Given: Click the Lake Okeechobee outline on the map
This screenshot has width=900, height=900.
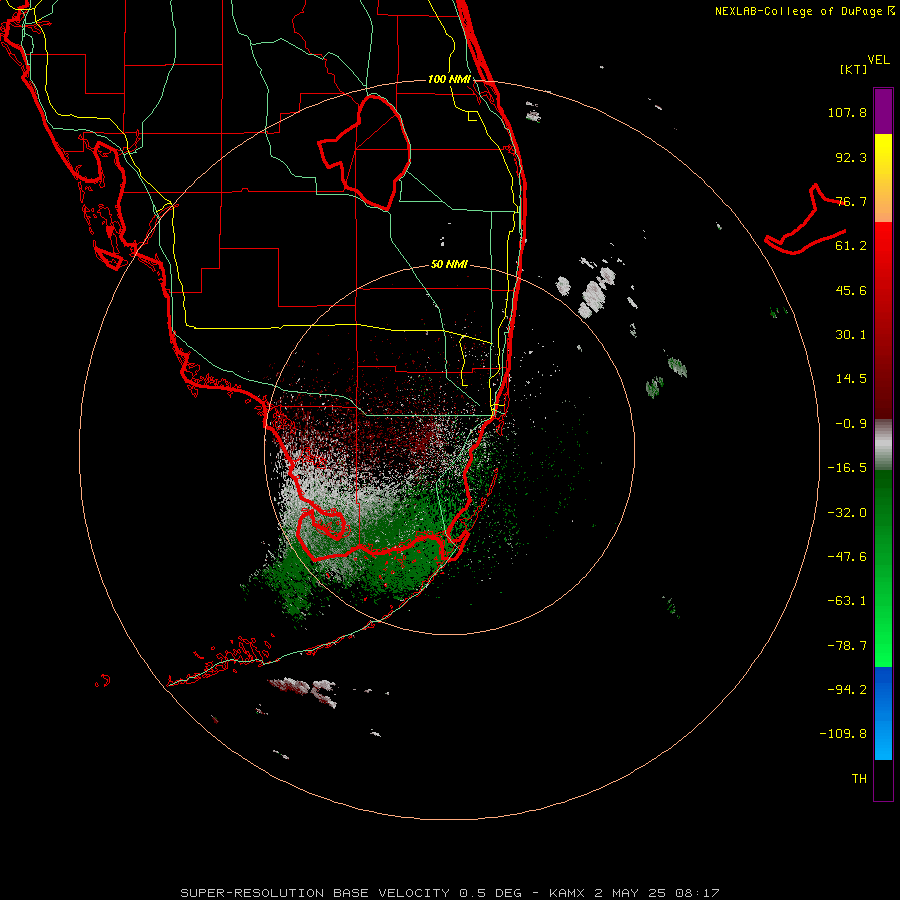Looking at the screenshot, I should click(365, 152).
